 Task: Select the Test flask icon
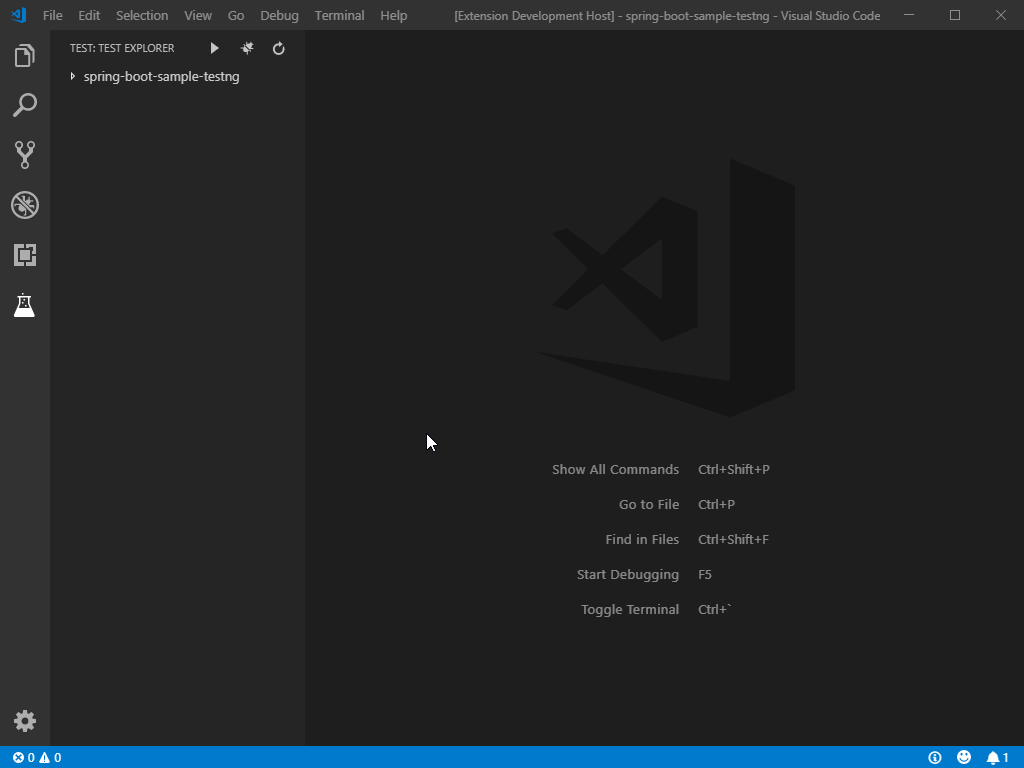tap(24, 305)
